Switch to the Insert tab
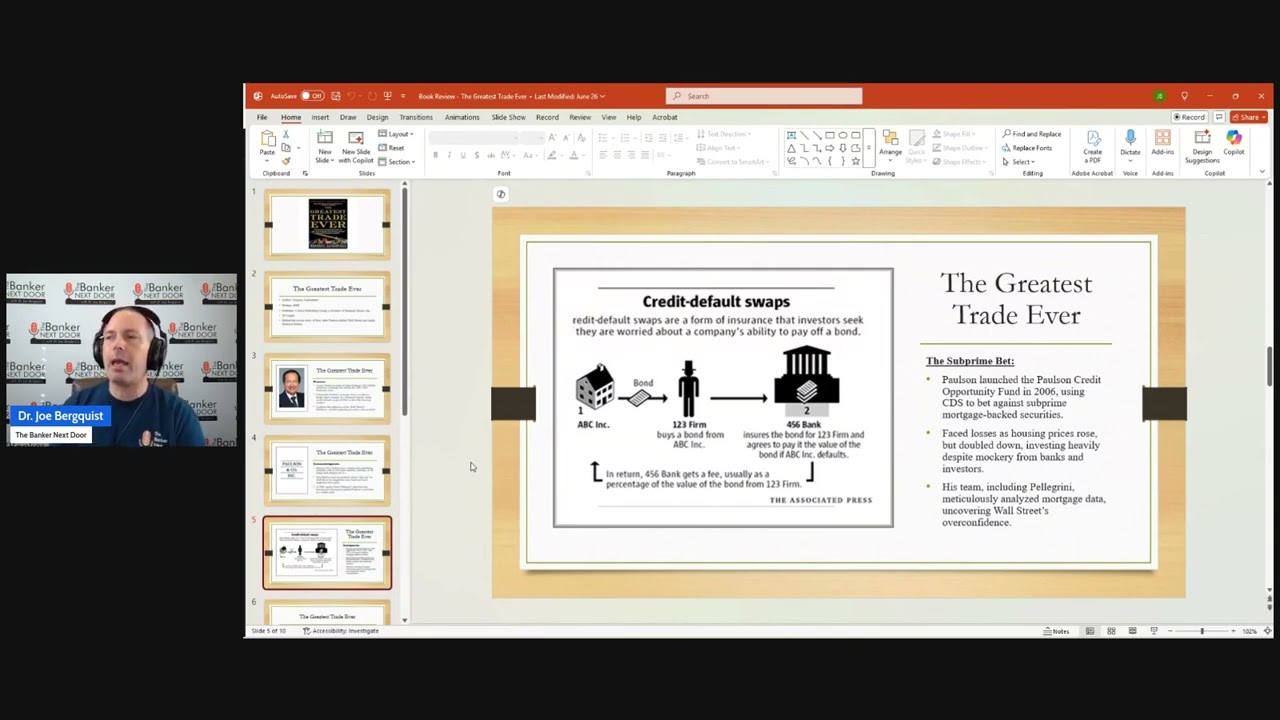This screenshot has width=1280, height=720. (x=320, y=117)
